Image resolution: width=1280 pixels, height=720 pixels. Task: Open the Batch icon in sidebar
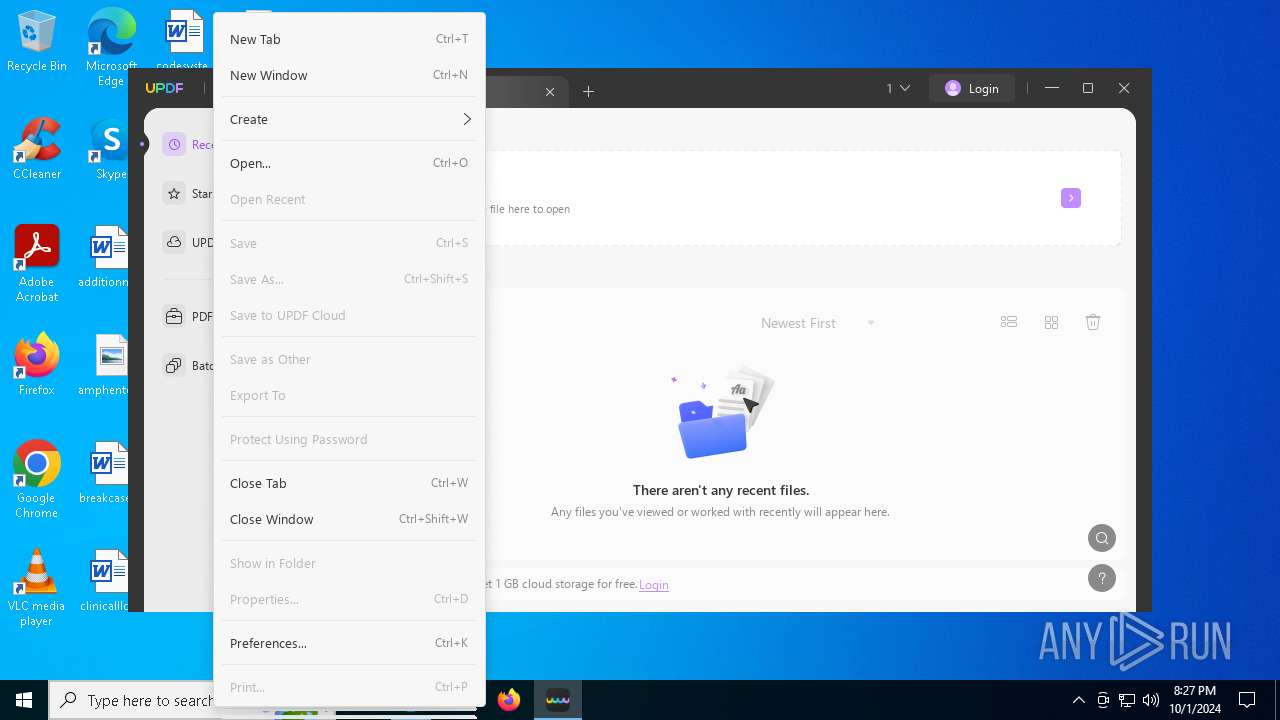tap(174, 365)
